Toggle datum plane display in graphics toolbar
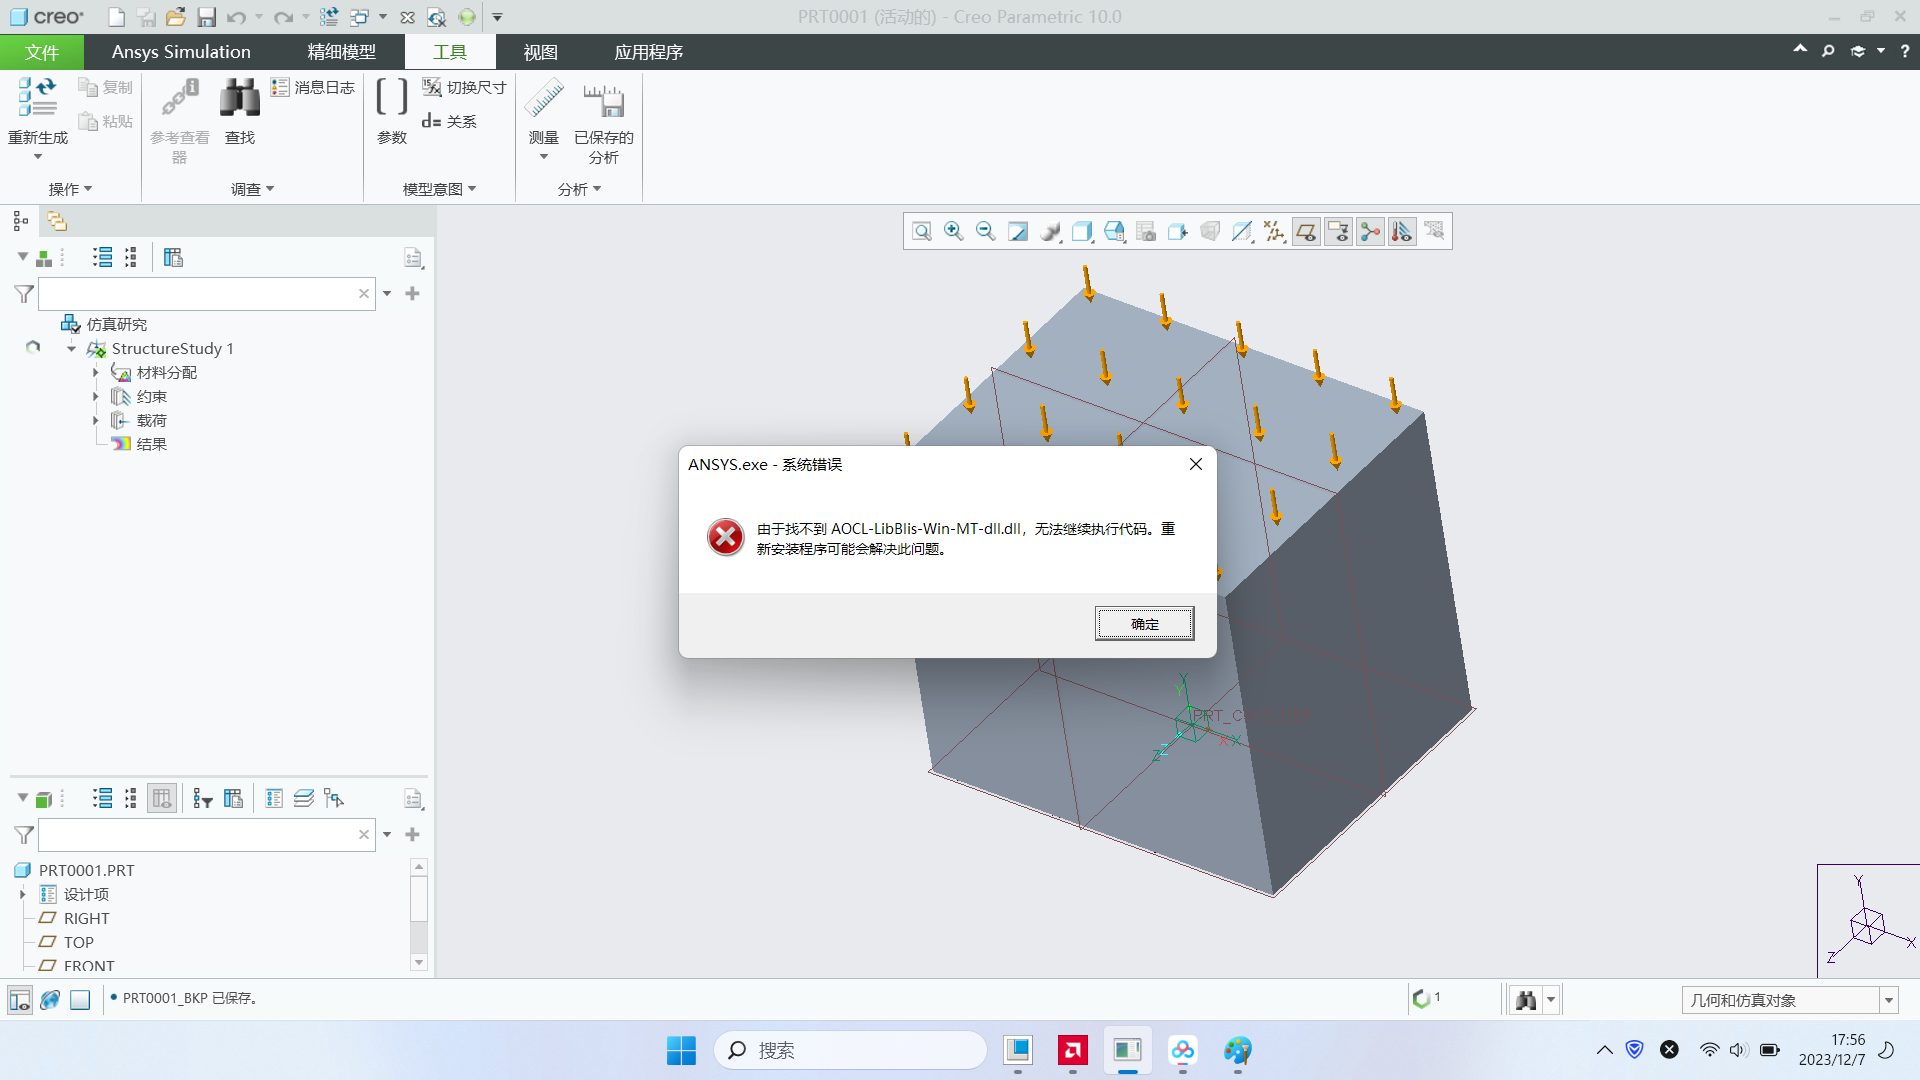This screenshot has width=1920, height=1080. [x=1306, y=231]
